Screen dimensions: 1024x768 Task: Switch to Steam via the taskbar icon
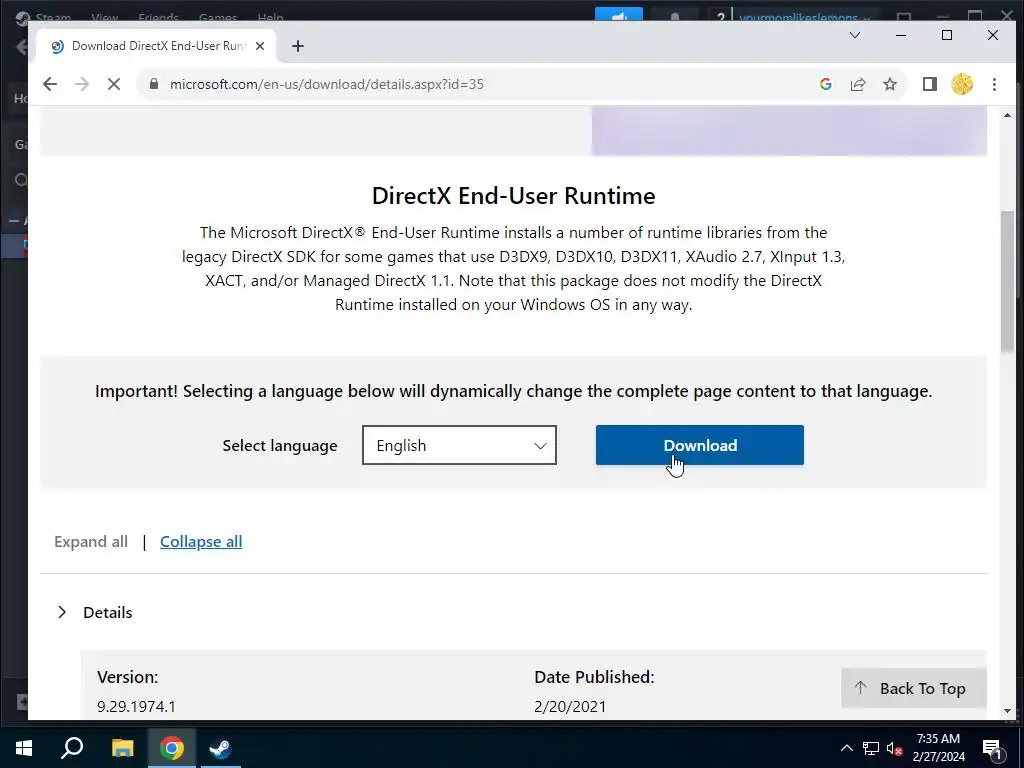pyautogui.click(x=220, y=748)
